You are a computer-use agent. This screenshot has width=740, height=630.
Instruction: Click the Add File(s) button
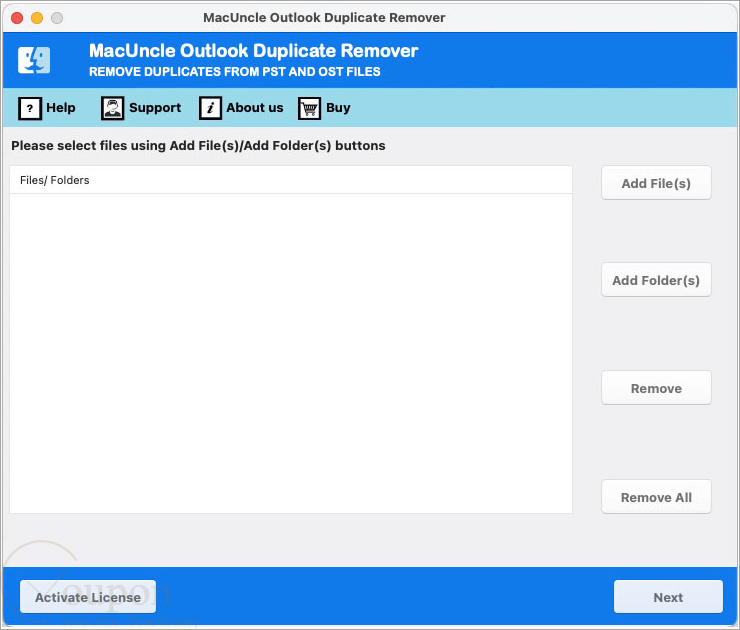tap(656, 183)
